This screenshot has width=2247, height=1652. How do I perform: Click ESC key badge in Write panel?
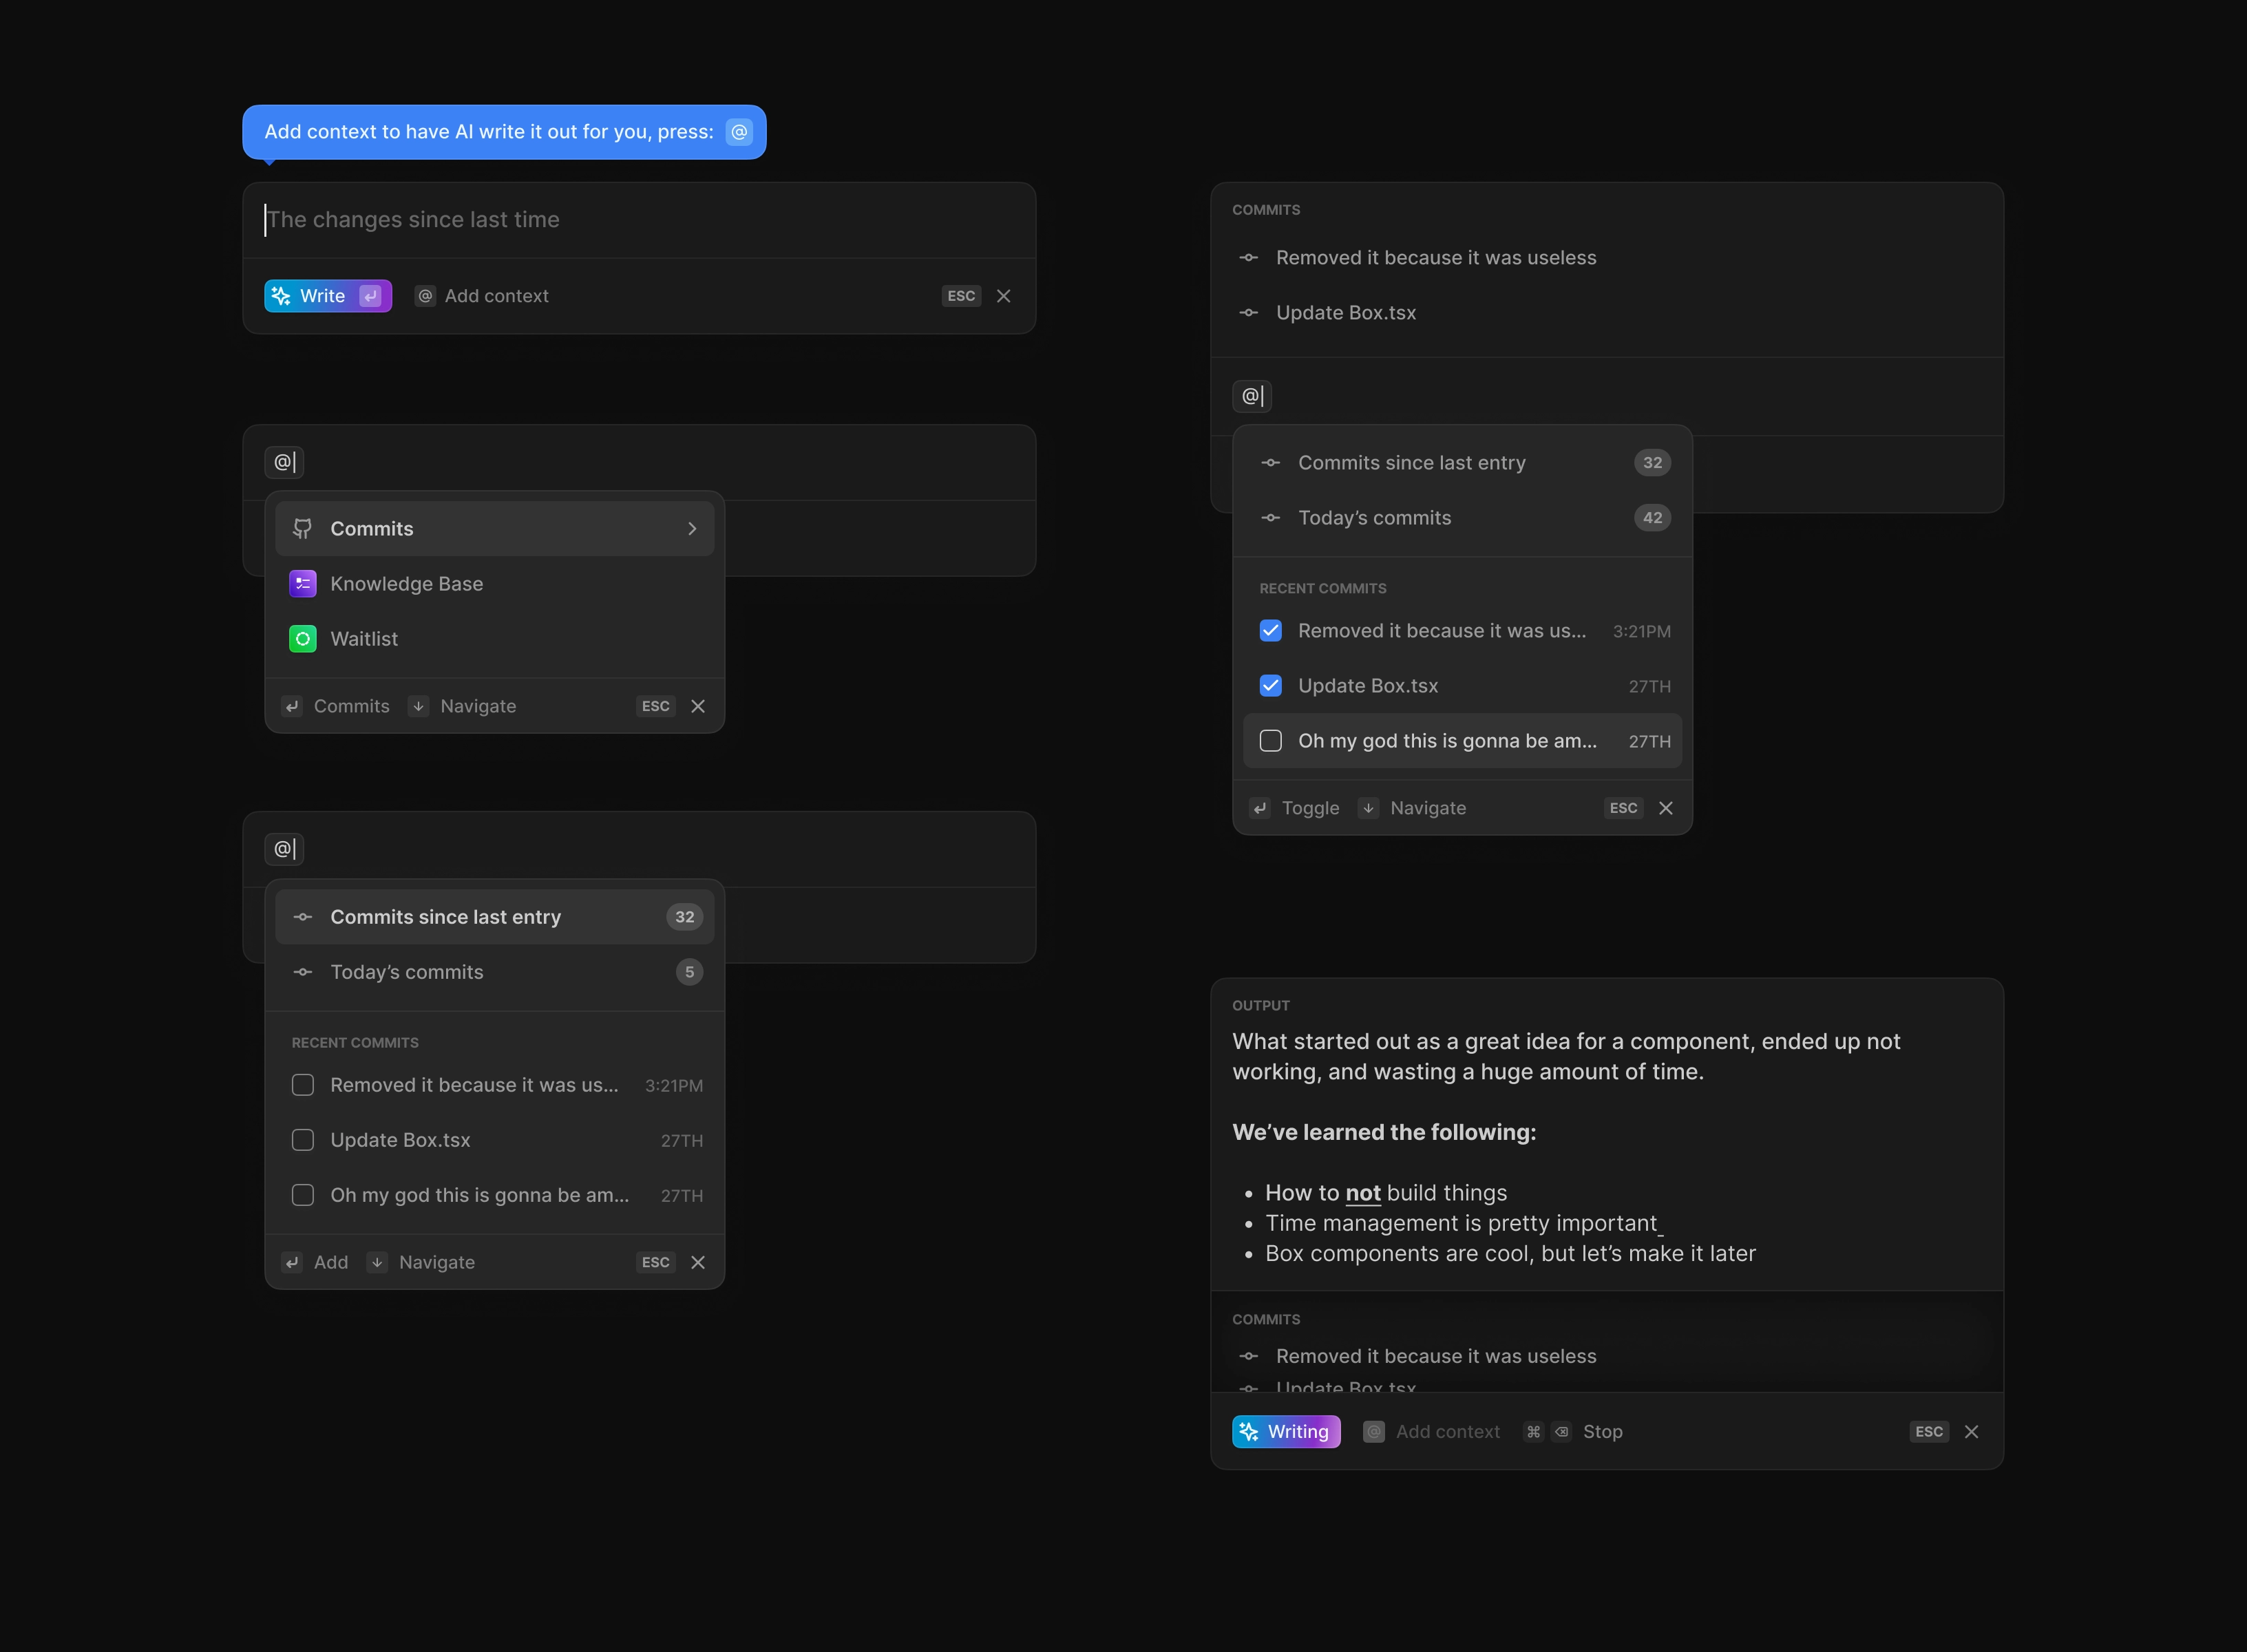pyautogui.click(x=961, y=296)
